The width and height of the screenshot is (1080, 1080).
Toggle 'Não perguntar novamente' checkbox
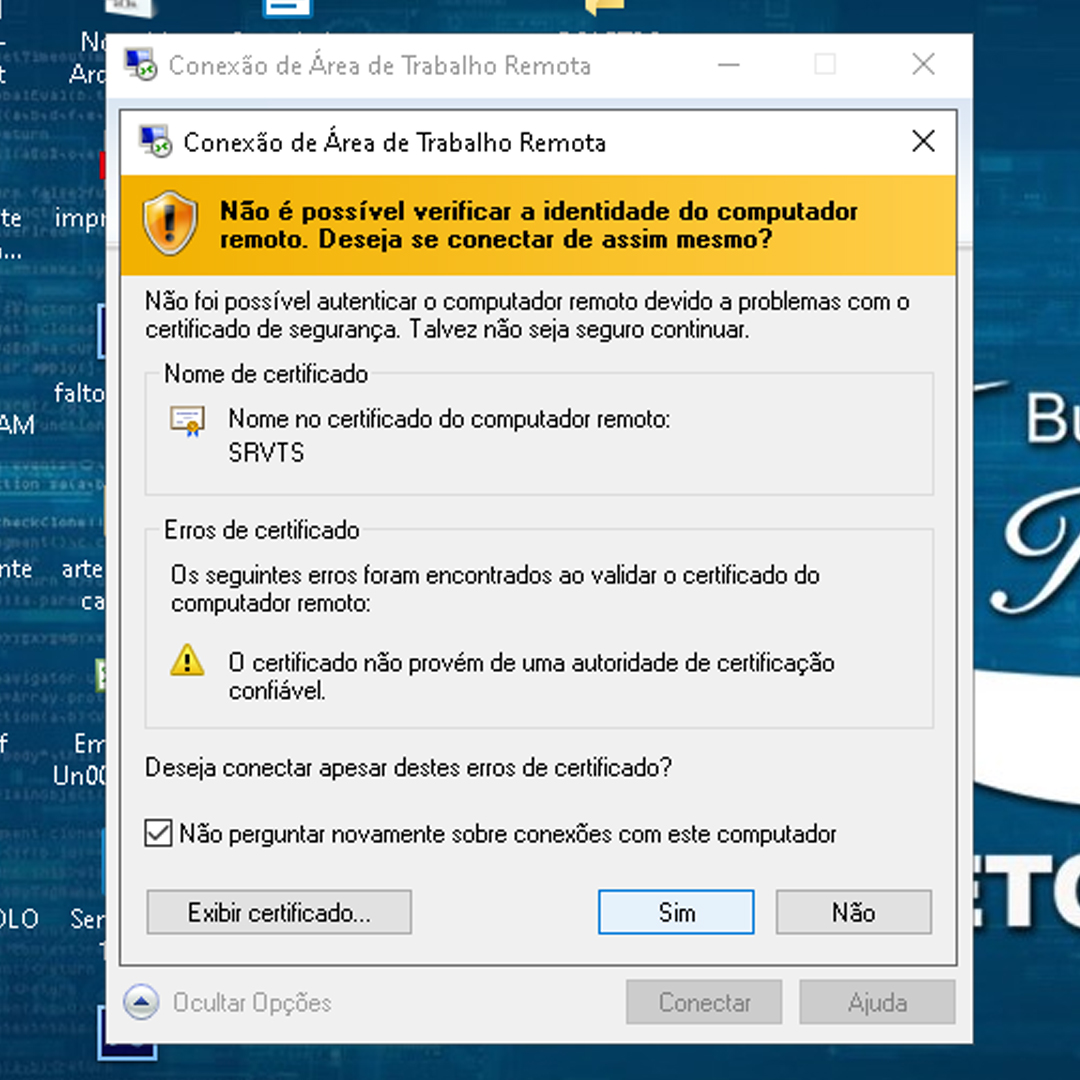pyautogui.click(x=159, y=833)
